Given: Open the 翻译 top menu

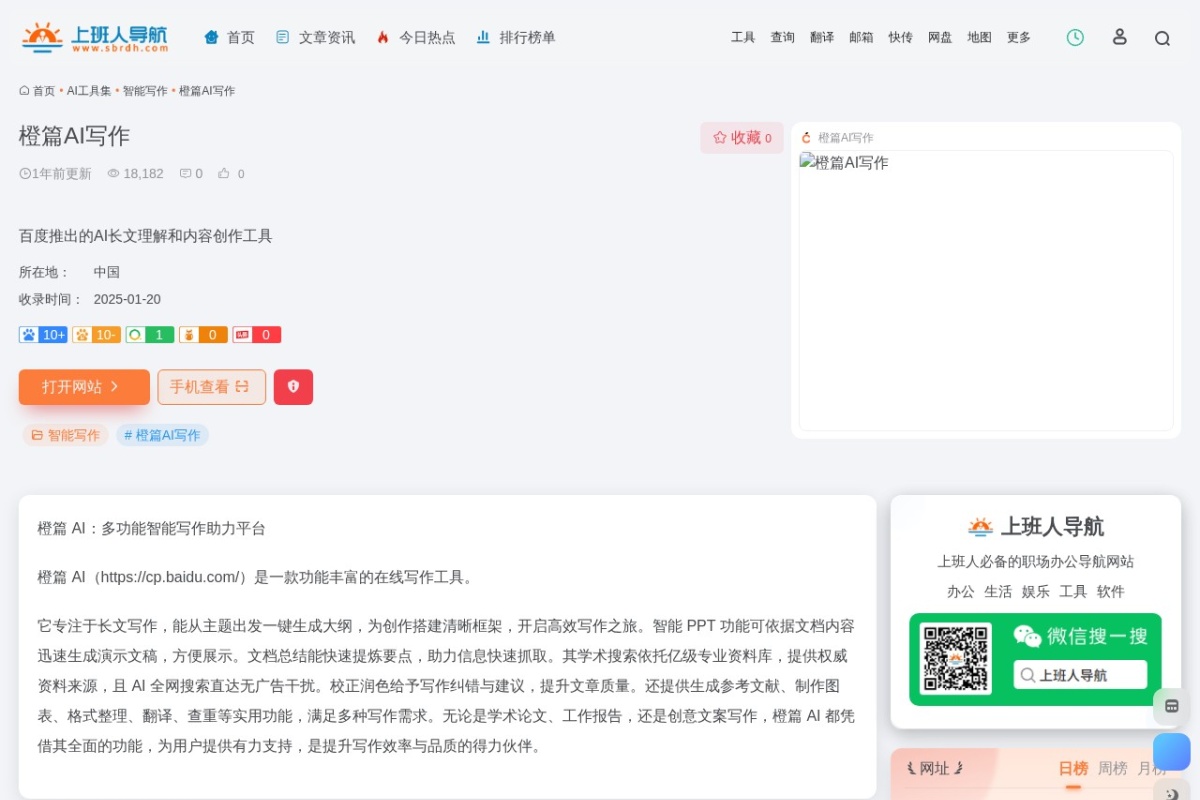Looking at the screenshot, I should (x=822, y=37).
